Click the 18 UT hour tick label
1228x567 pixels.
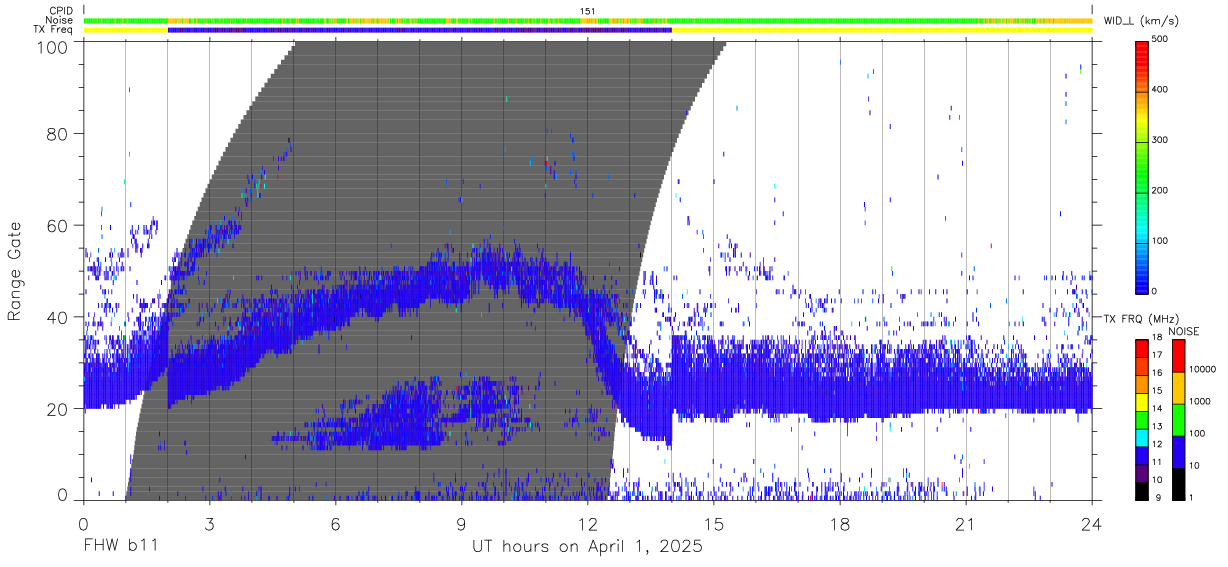tap(840, 523)
